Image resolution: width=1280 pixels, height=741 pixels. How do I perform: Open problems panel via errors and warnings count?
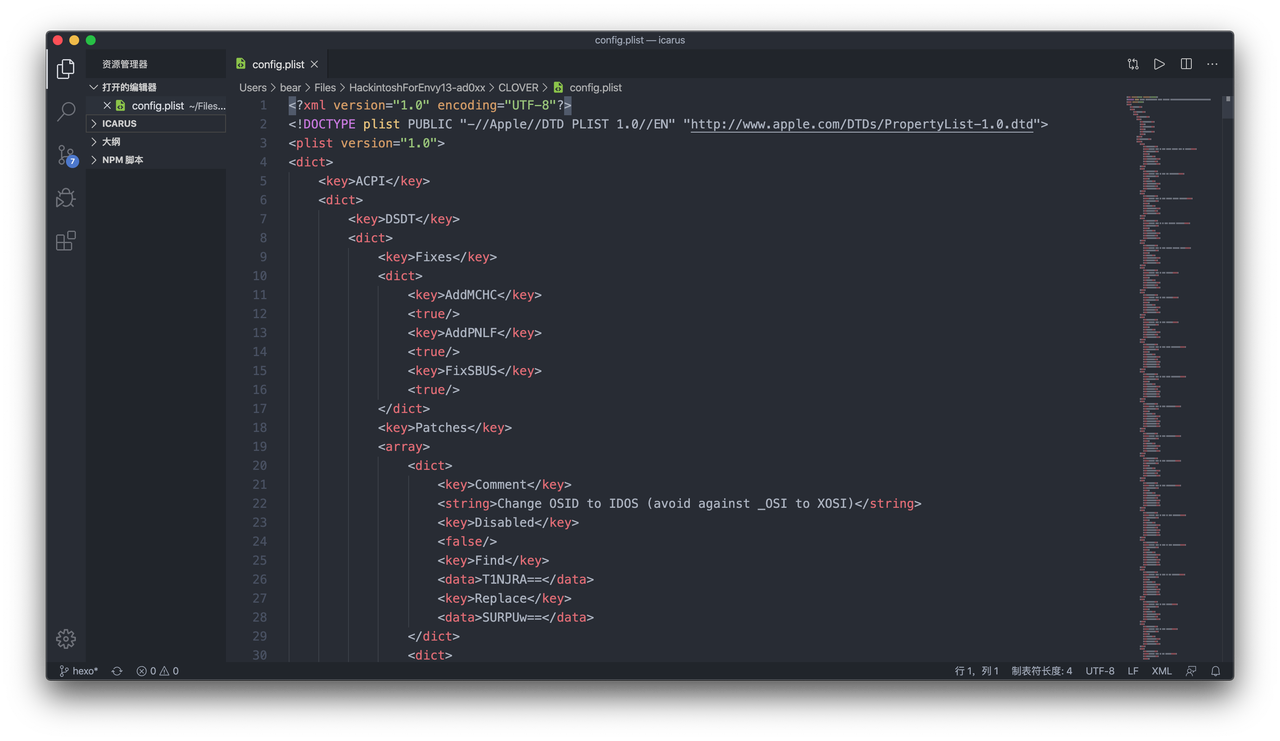coord(157,671)
